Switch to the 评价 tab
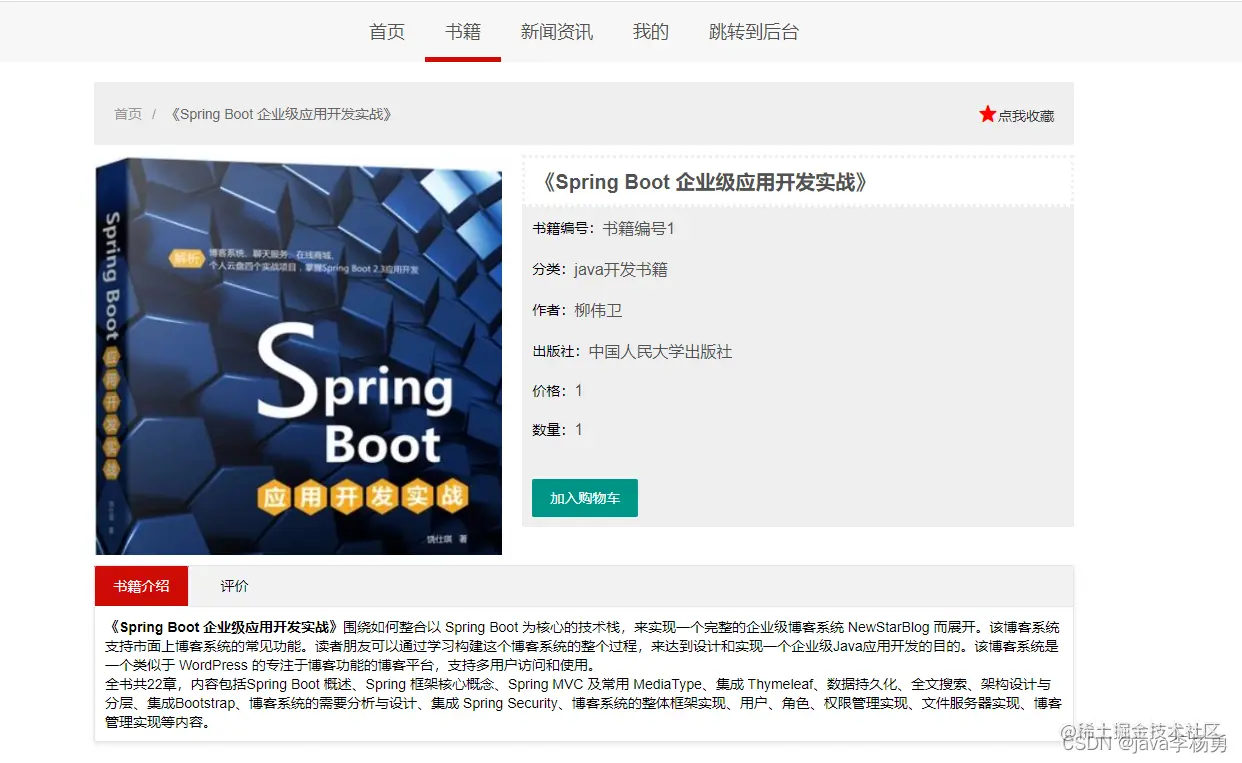 click(x=235, y=586)
